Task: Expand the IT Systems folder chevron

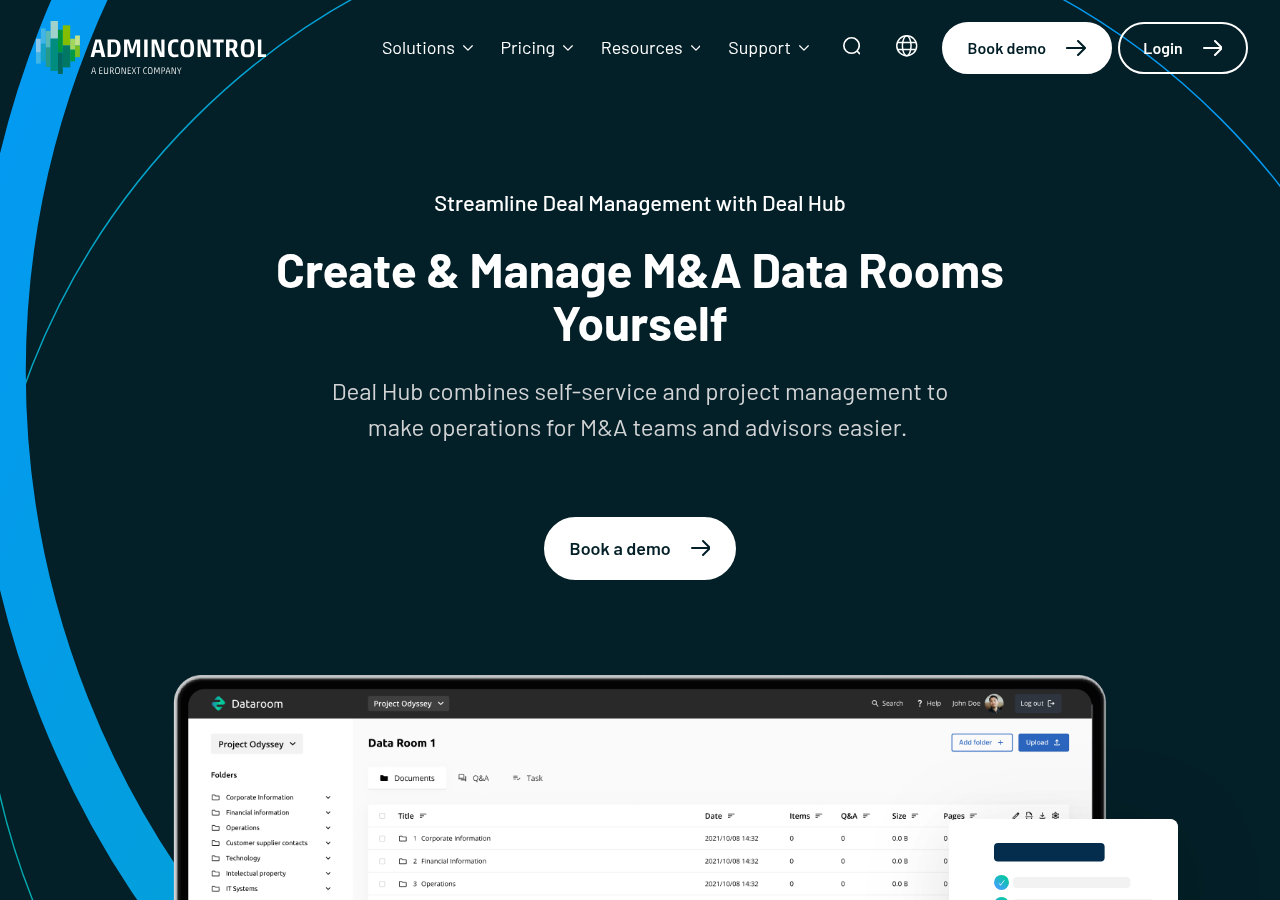Action: 328,888
